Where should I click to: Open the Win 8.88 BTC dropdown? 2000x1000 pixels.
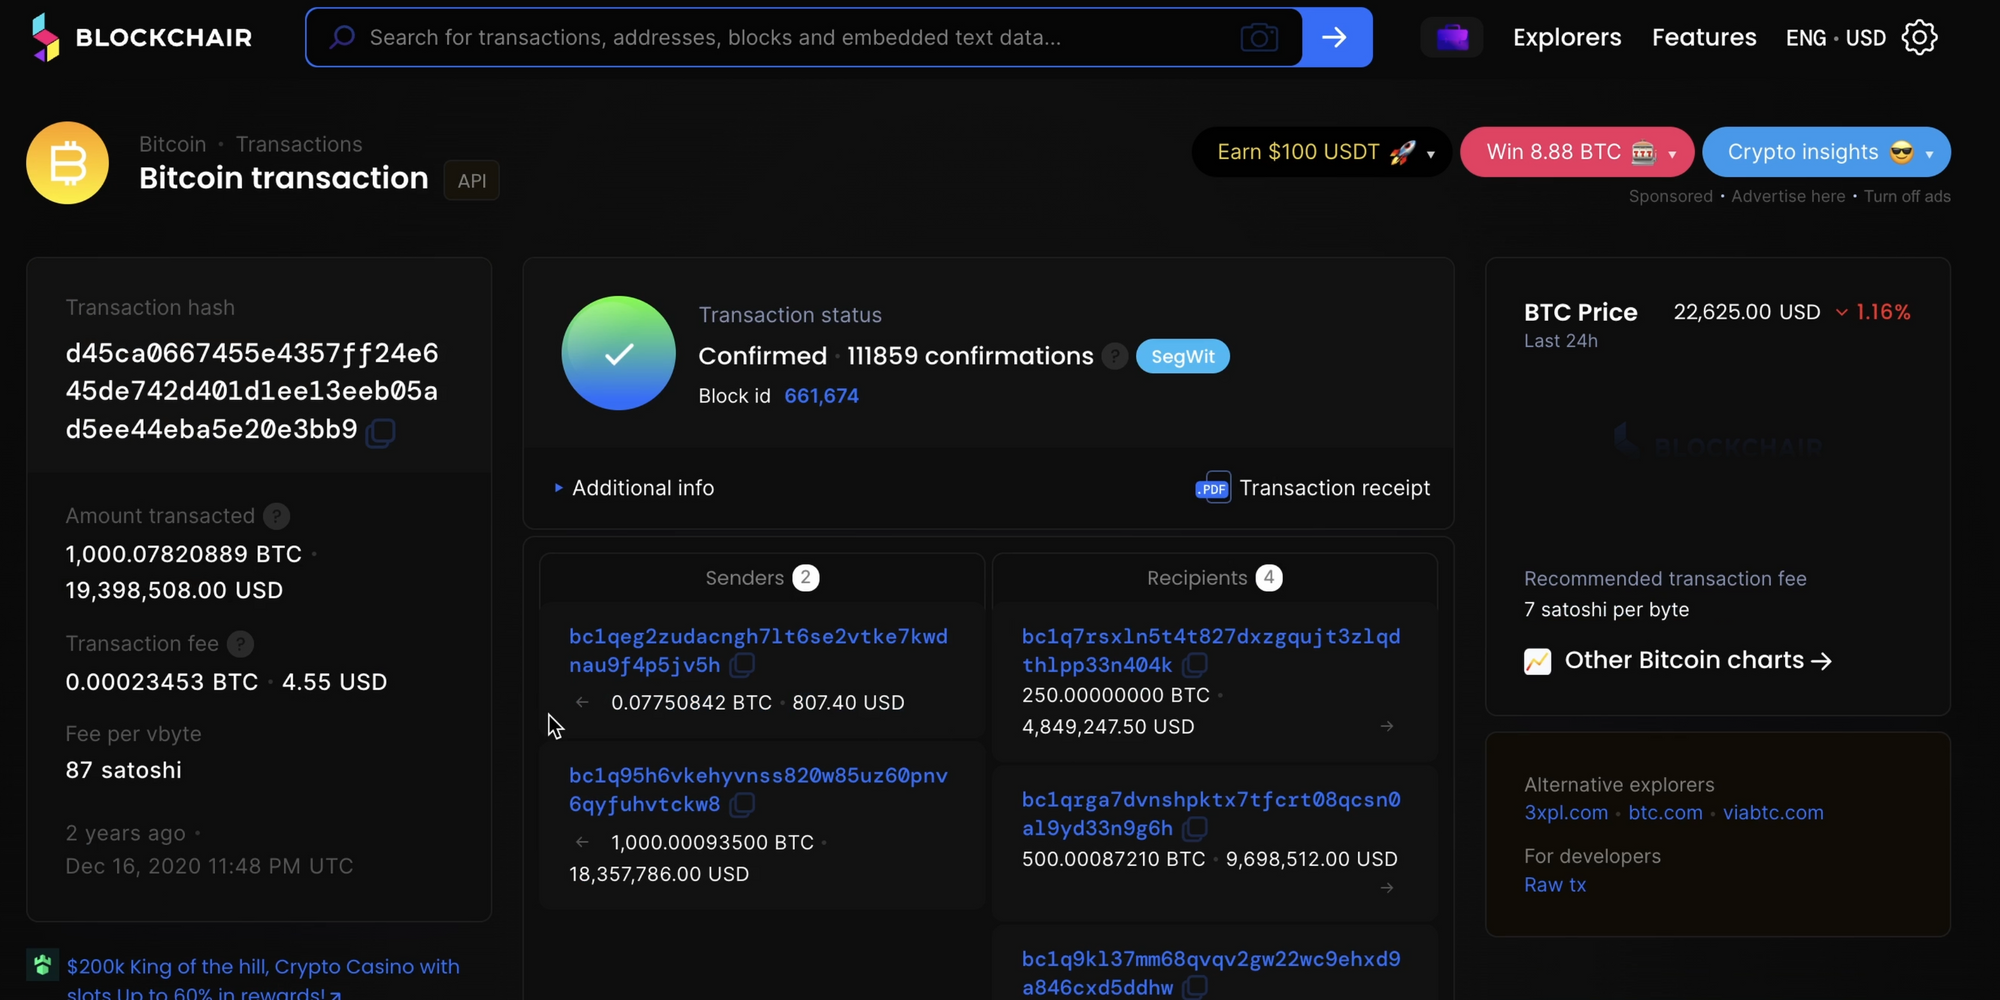1577,152
